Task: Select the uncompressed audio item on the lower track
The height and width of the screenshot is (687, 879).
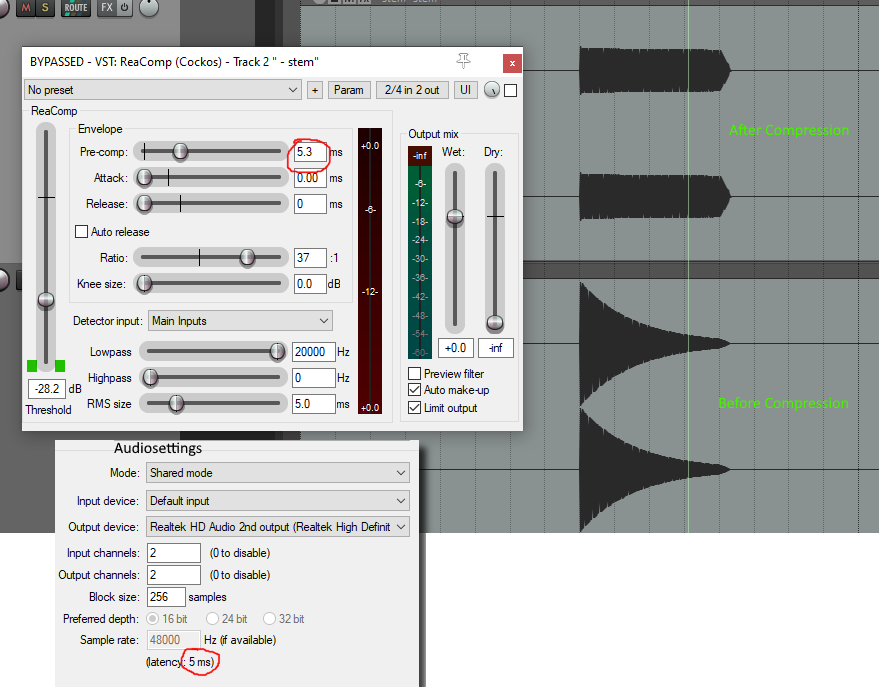Action: (655, 406)
